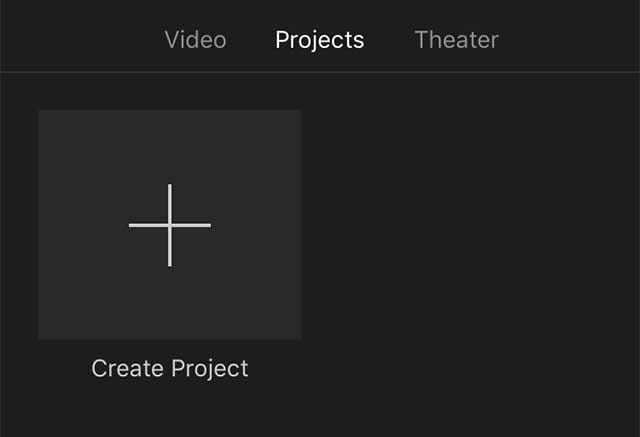640x437 pixels.
Task: Click the Create Project tile
Action: tap(170, 225)
